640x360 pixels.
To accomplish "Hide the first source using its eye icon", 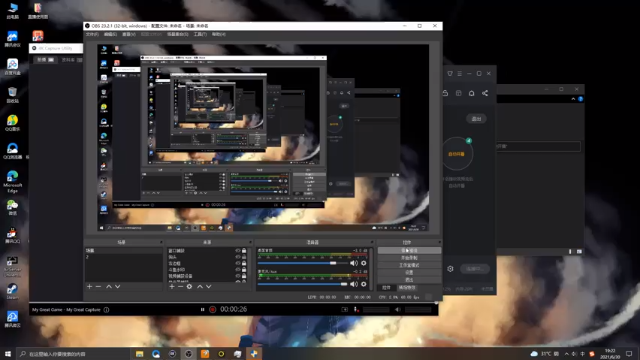I will click(238, 251).
